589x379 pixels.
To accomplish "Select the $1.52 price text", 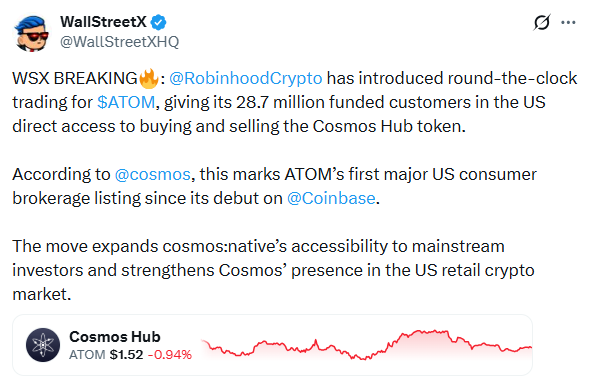I will 126,355.
